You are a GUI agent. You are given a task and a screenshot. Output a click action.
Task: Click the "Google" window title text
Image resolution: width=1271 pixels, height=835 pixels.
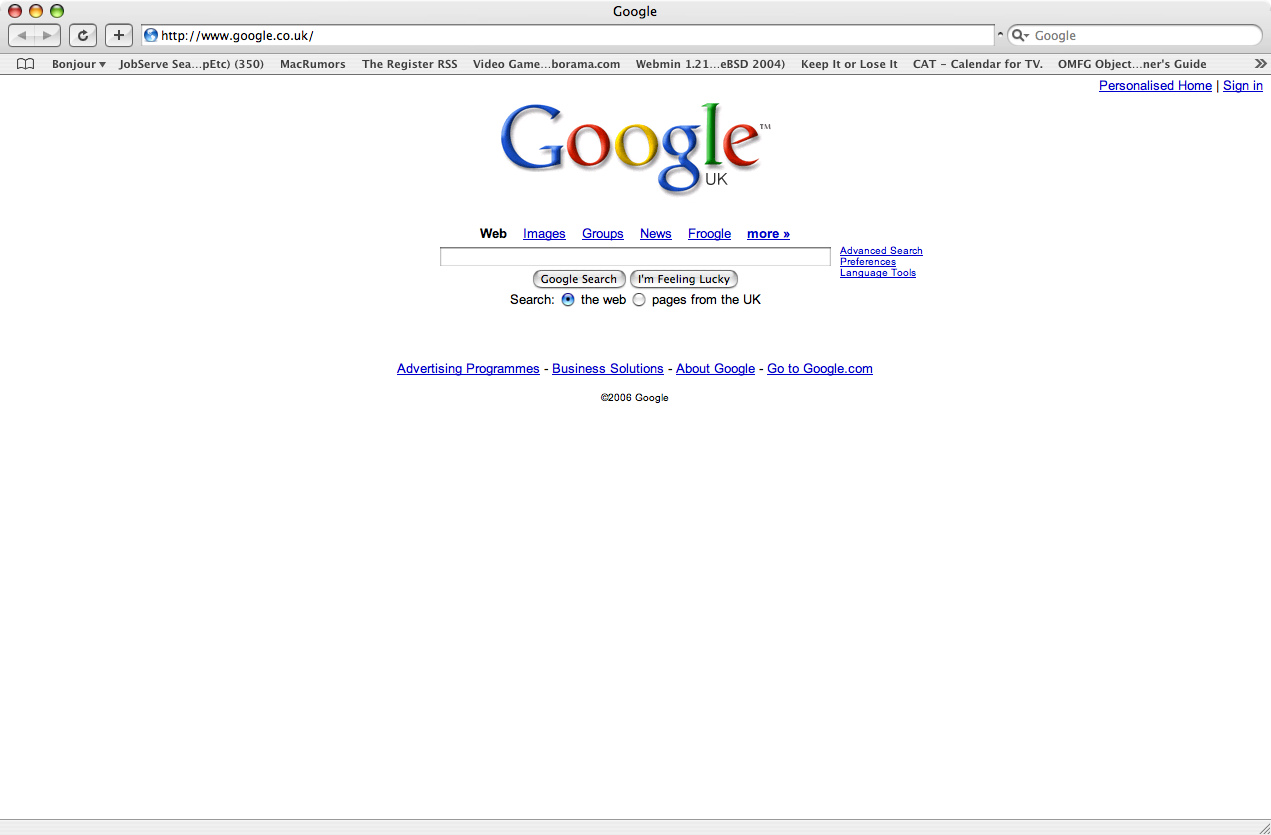point(635,12)
